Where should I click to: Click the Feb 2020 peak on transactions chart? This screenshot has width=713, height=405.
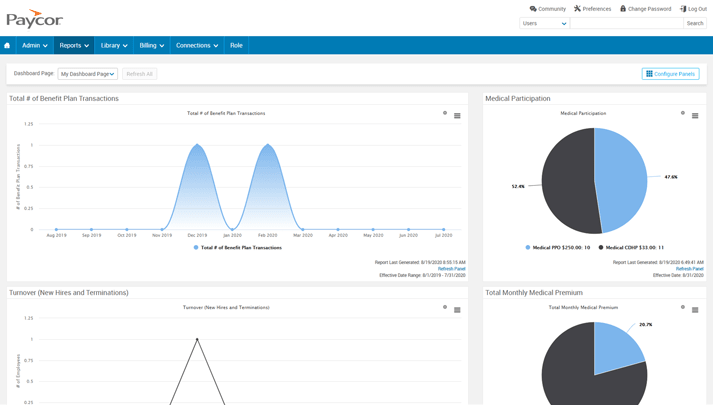268,145
